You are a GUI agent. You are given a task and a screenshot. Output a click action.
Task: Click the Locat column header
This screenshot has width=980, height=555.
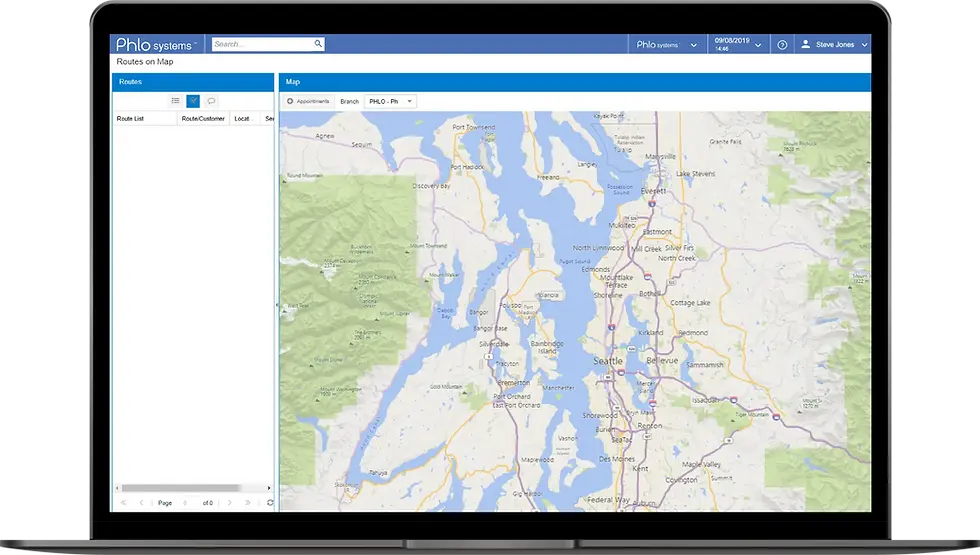click(244, 118)
